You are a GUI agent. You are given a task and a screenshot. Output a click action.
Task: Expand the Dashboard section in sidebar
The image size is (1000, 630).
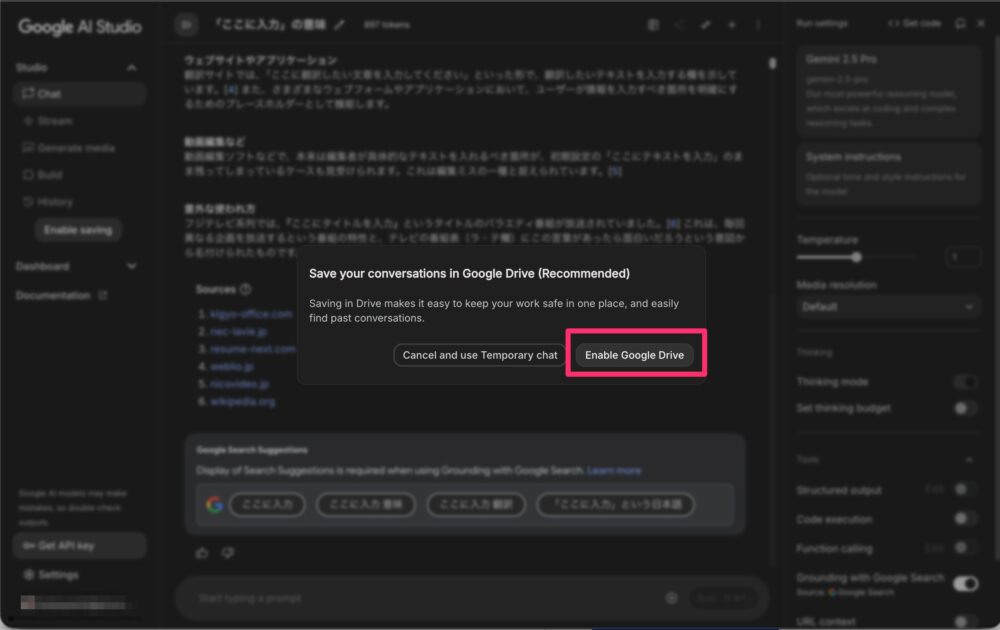click(131, 266)
